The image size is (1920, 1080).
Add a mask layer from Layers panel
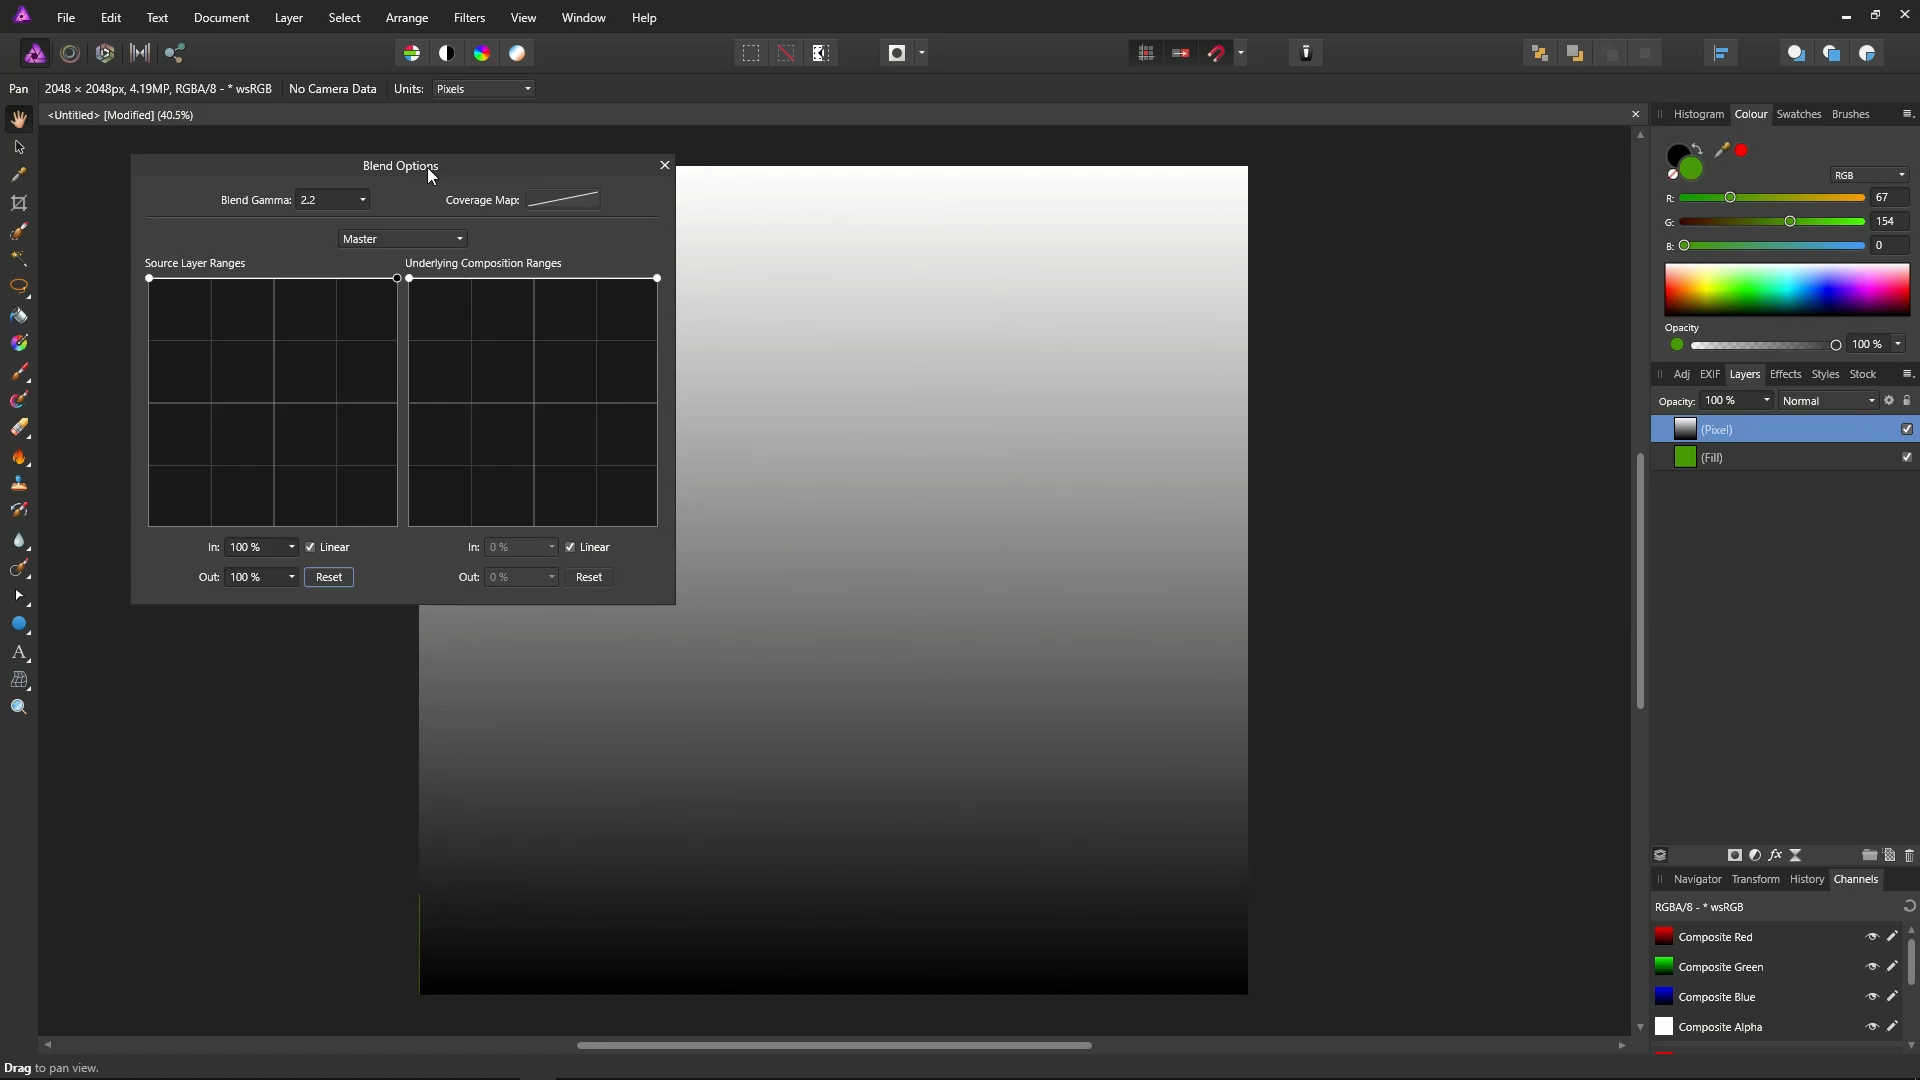(1735, 855)
